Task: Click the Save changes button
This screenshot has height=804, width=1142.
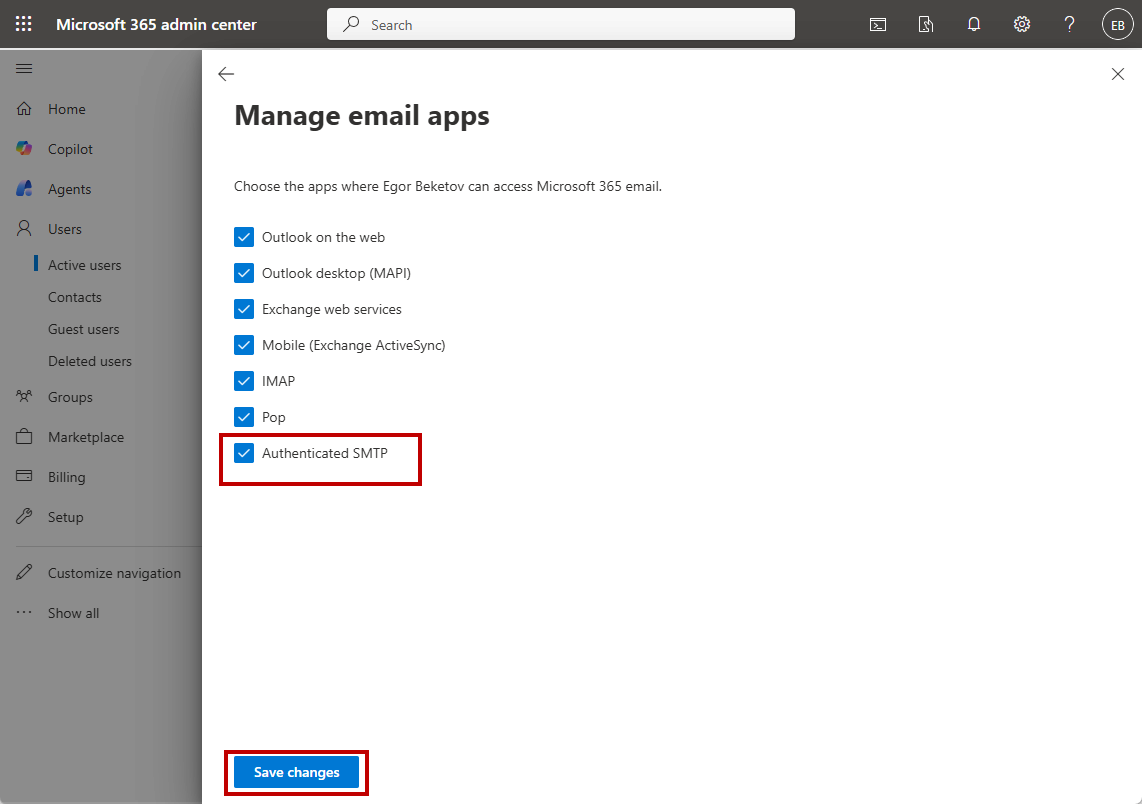Action: [x=296, y=772]
